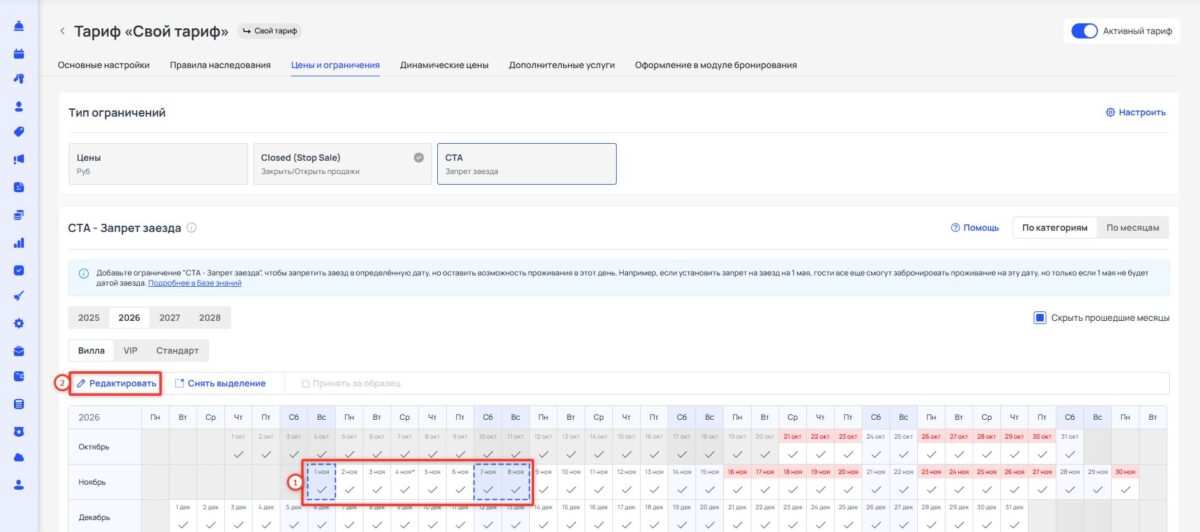Select year 2026
This screenshot has height=532, width=1200.
tap(129, 318)
